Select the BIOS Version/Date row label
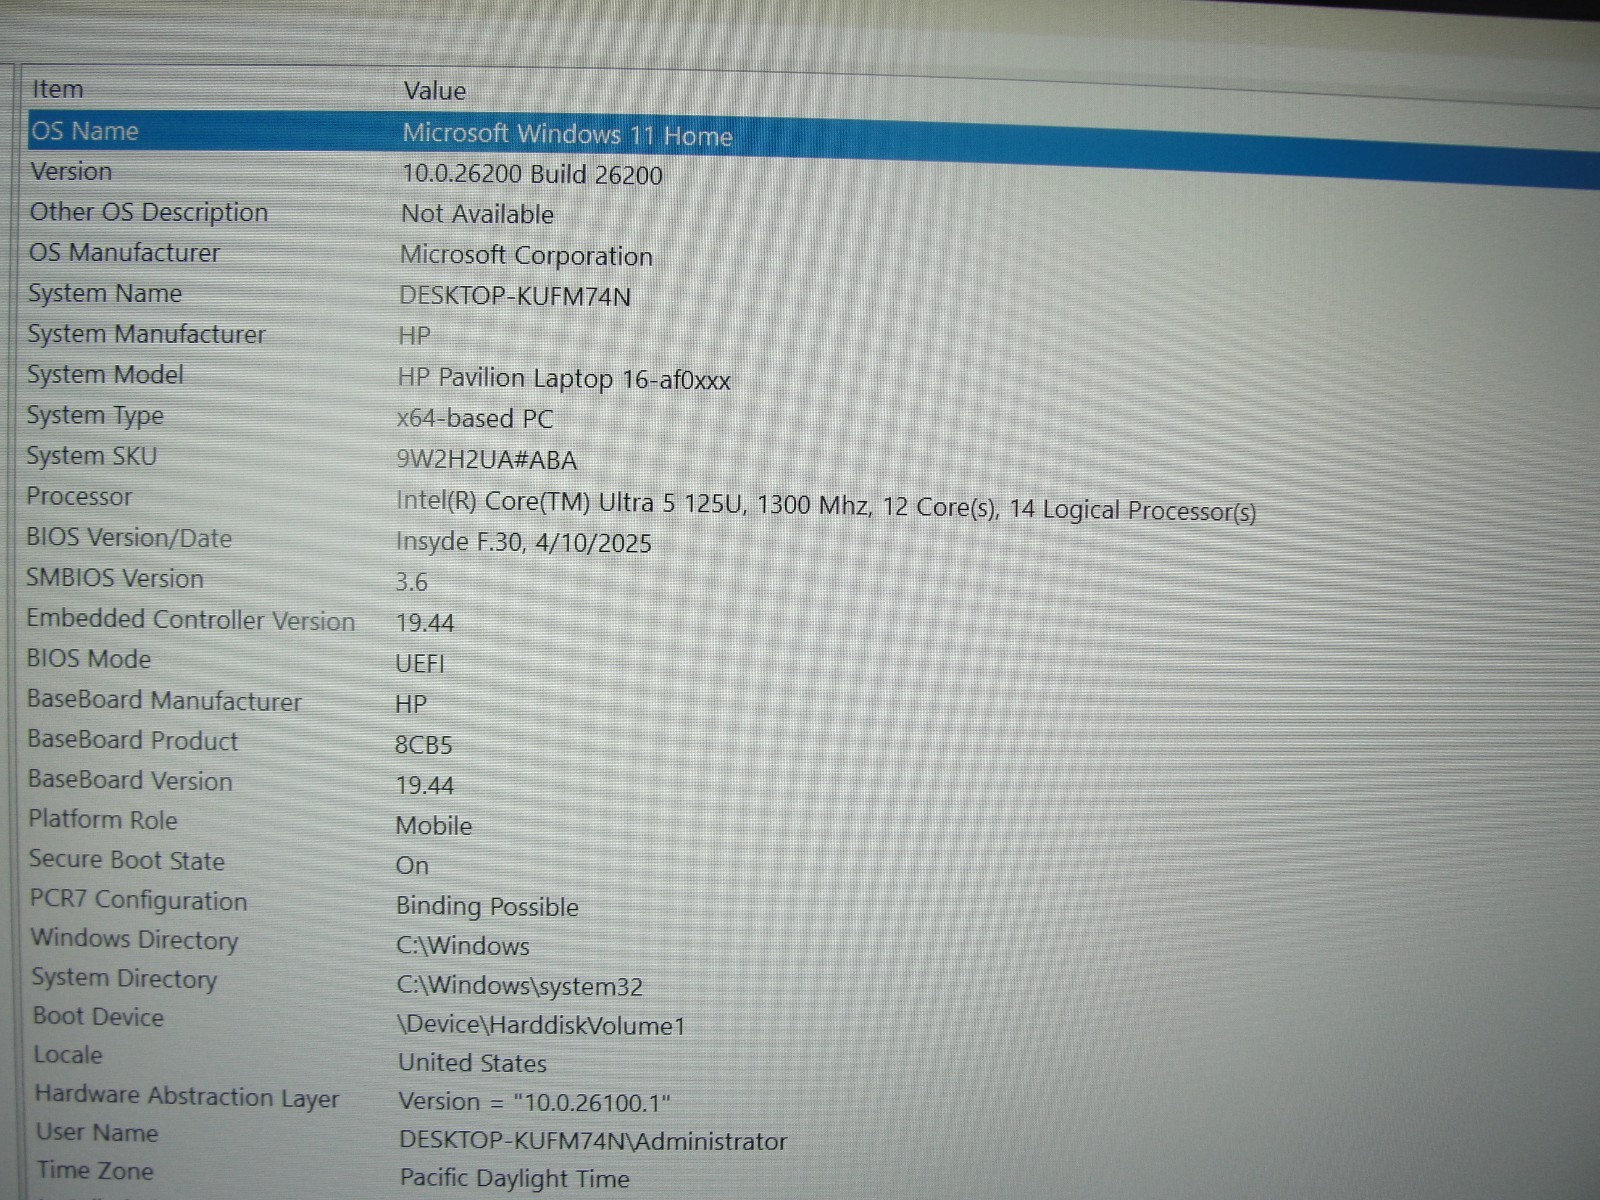The width and height of the screenshot is (1600, 1200). (129, 538)
